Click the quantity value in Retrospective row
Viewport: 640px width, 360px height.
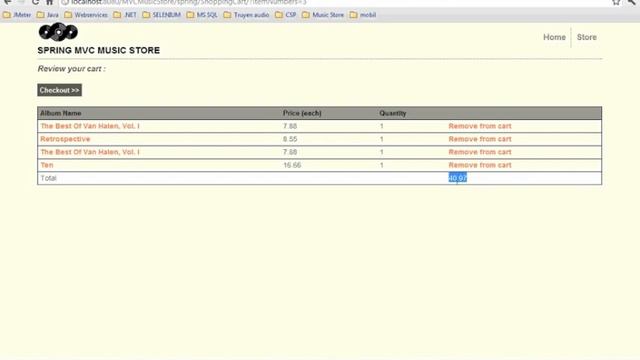point(382,139)
